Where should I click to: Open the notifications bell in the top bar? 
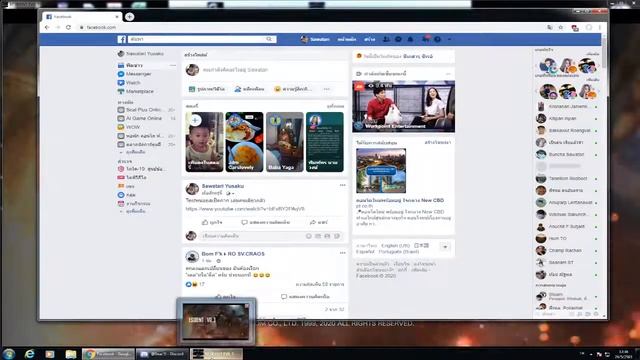click(411, 39)
